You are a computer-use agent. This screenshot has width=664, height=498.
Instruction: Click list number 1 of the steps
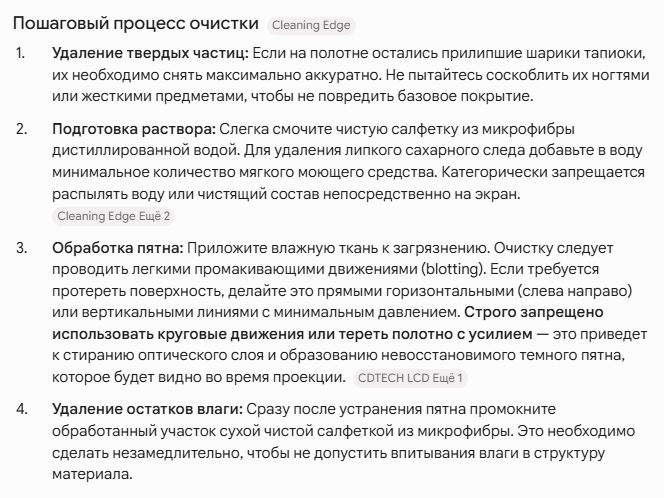pos(21,53)
